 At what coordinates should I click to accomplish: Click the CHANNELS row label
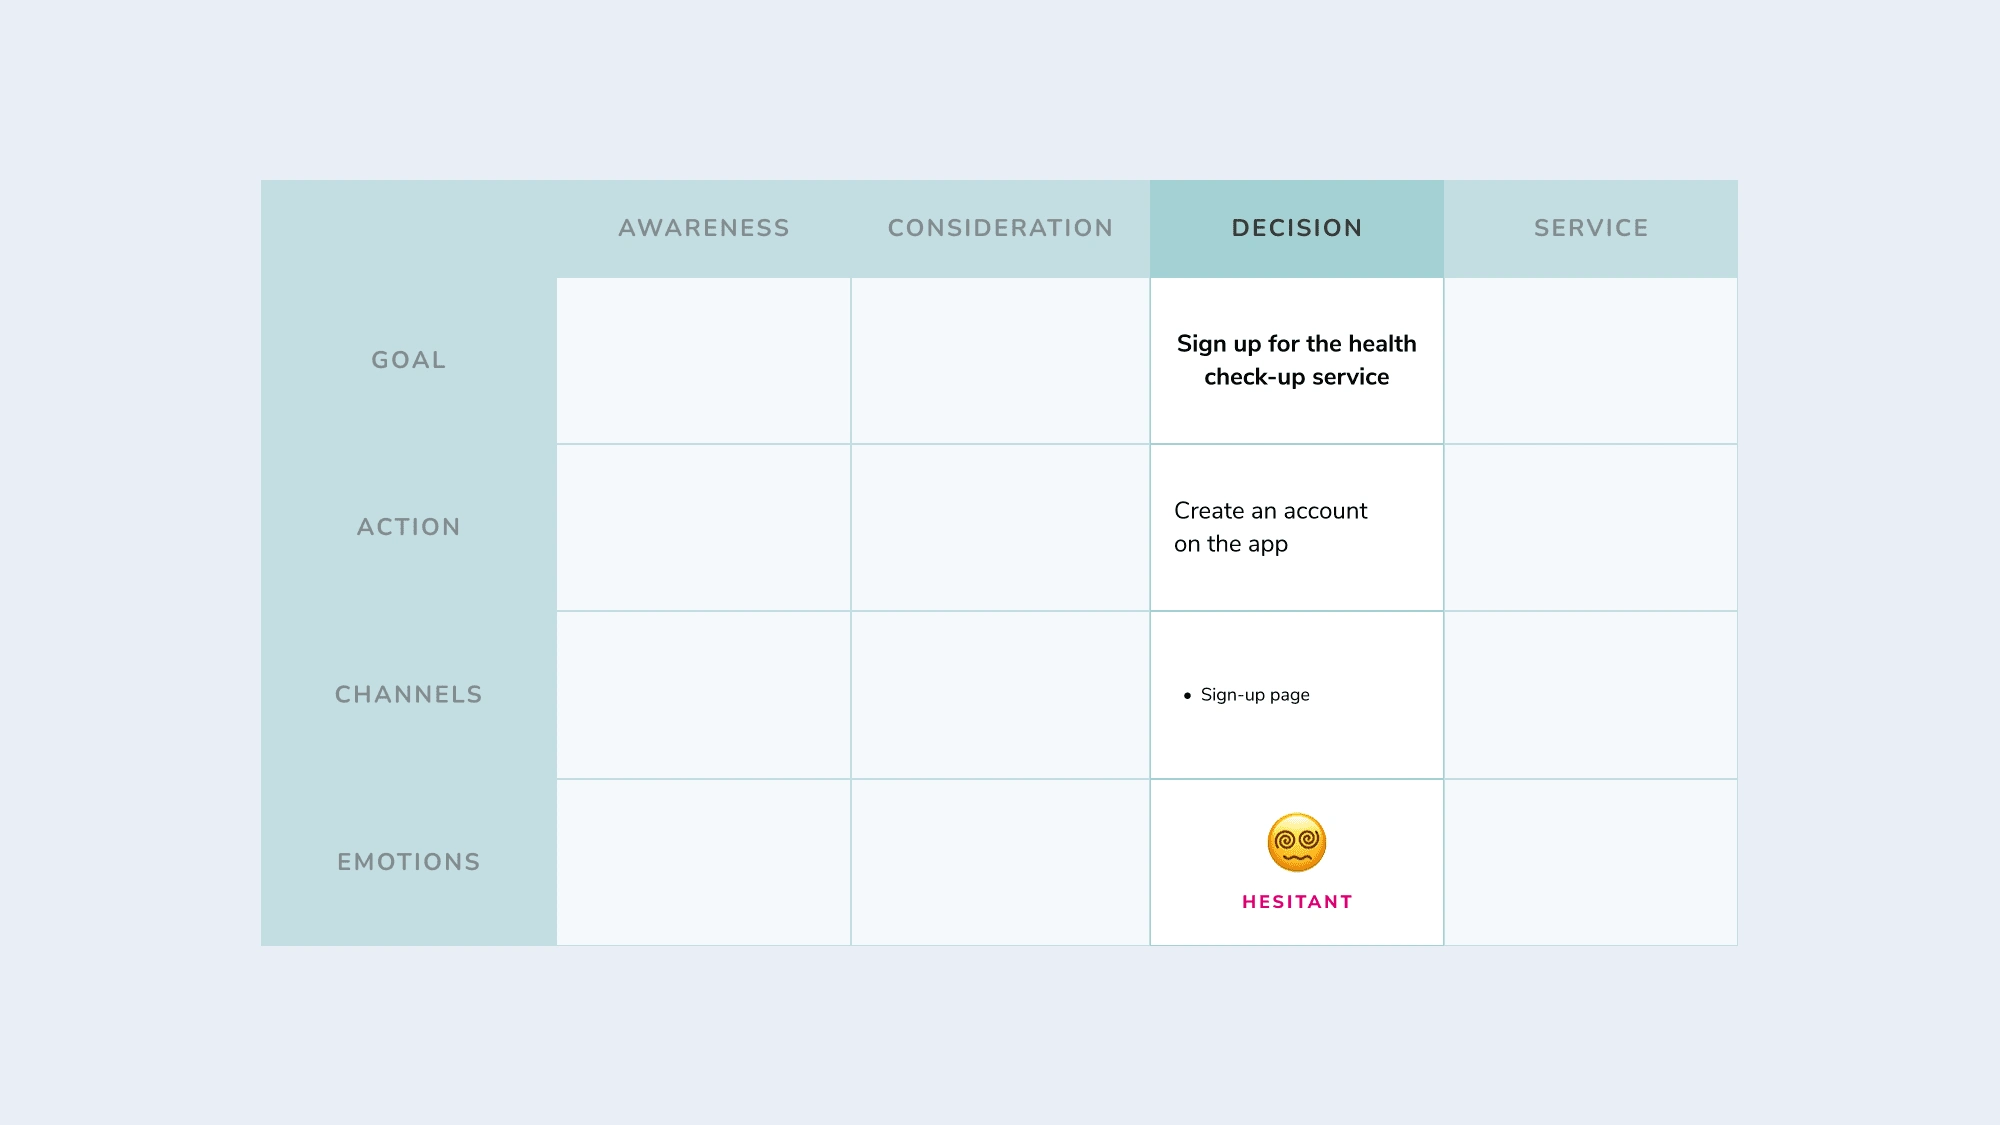pos(408,694)
